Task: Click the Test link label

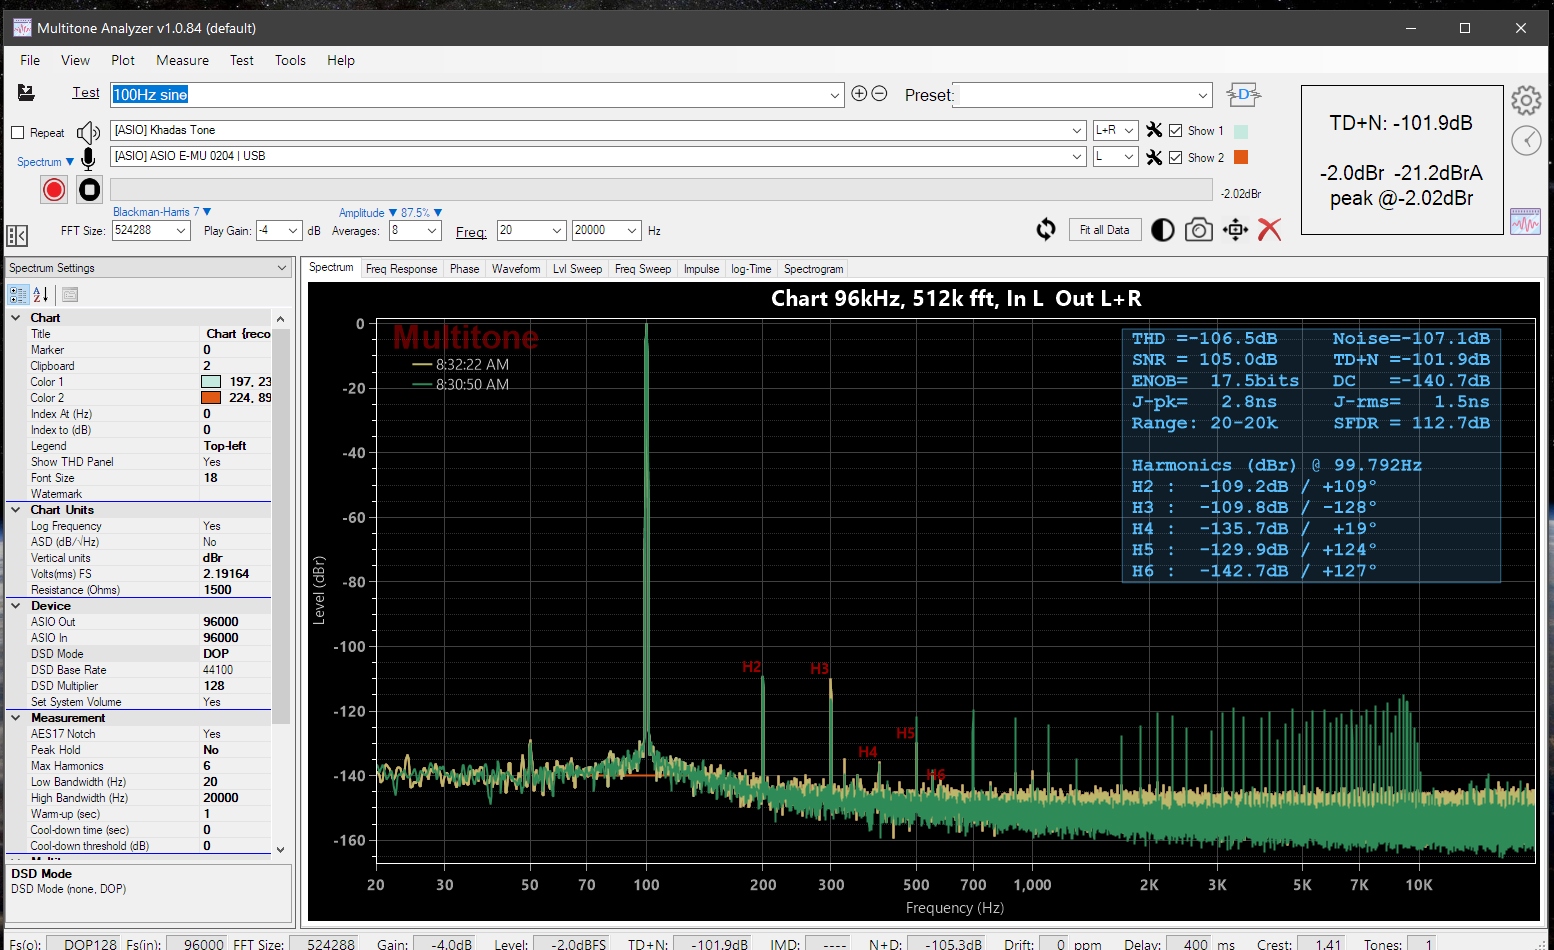Action: pos(86,92)
